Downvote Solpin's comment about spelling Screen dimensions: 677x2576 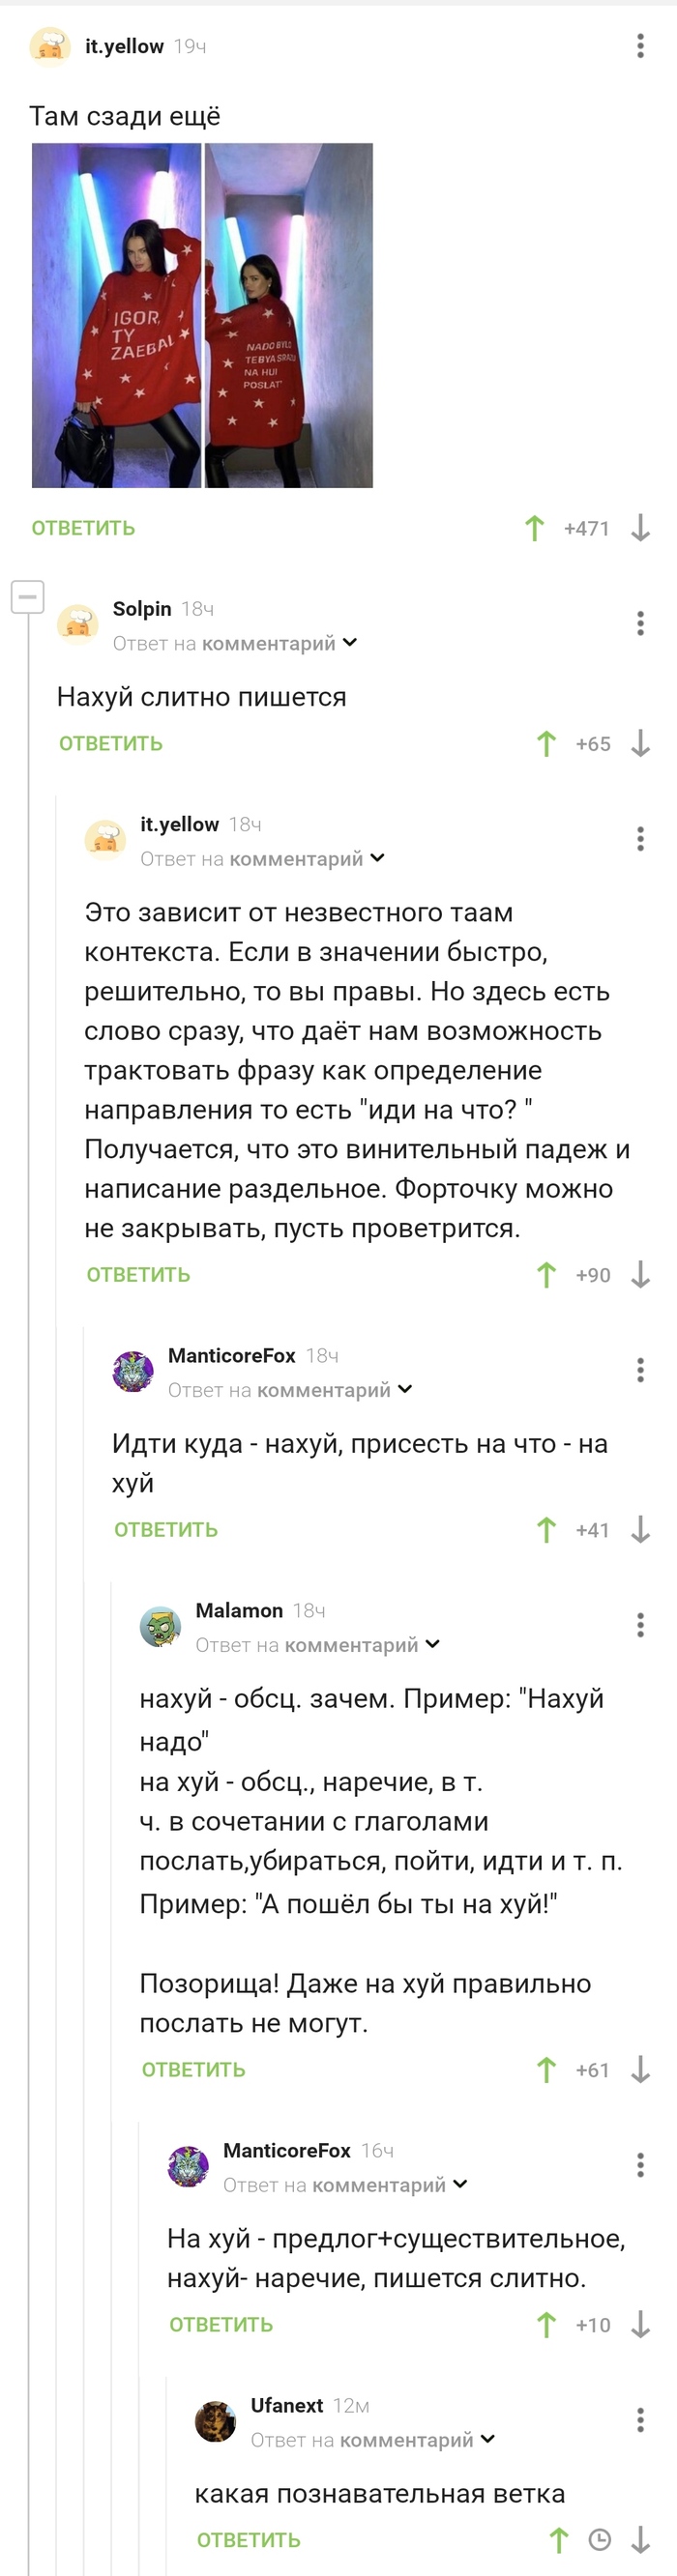point(639,744)
